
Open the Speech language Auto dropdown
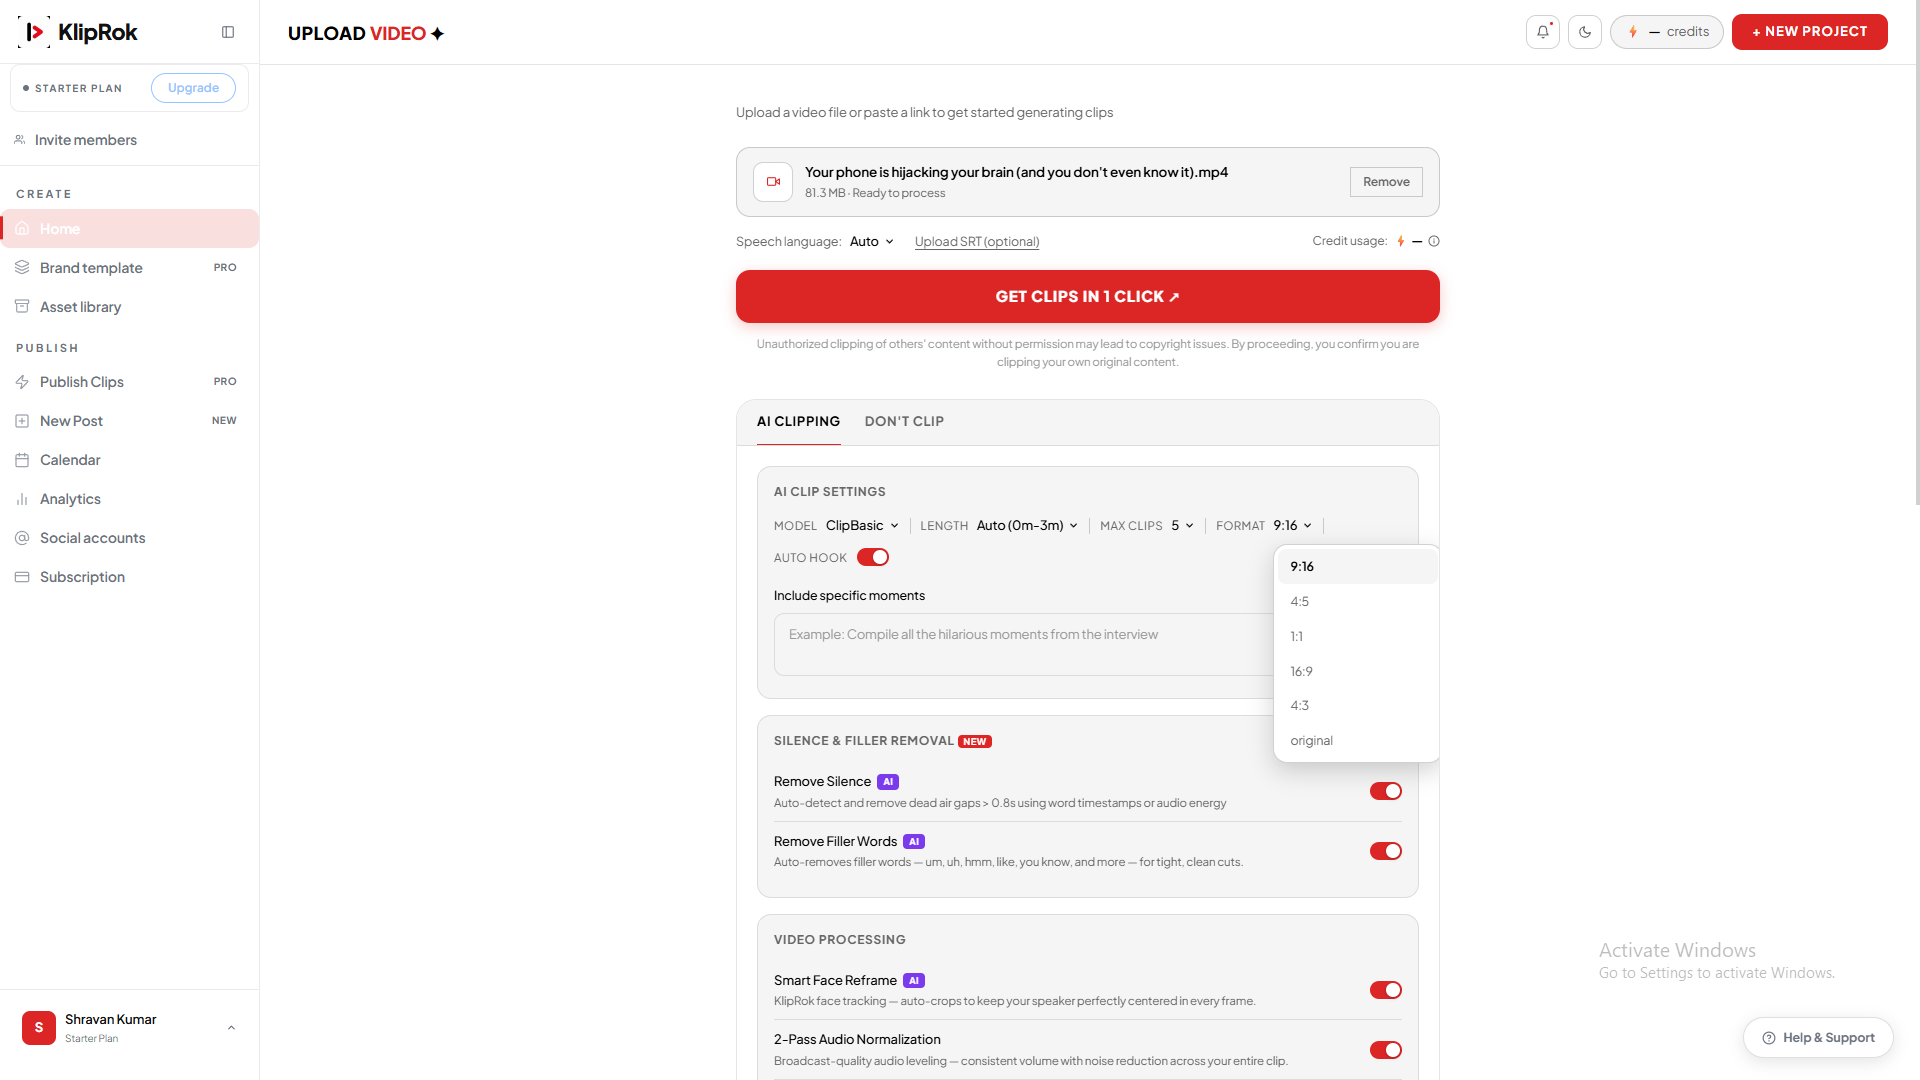coord(872,242)
